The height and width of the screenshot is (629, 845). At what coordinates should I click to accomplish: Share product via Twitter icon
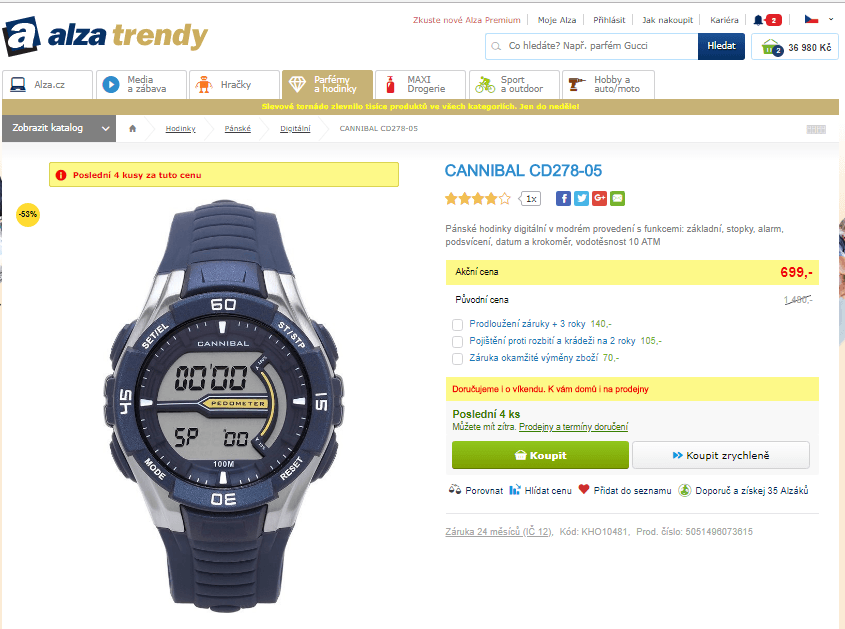coord(581,198)
